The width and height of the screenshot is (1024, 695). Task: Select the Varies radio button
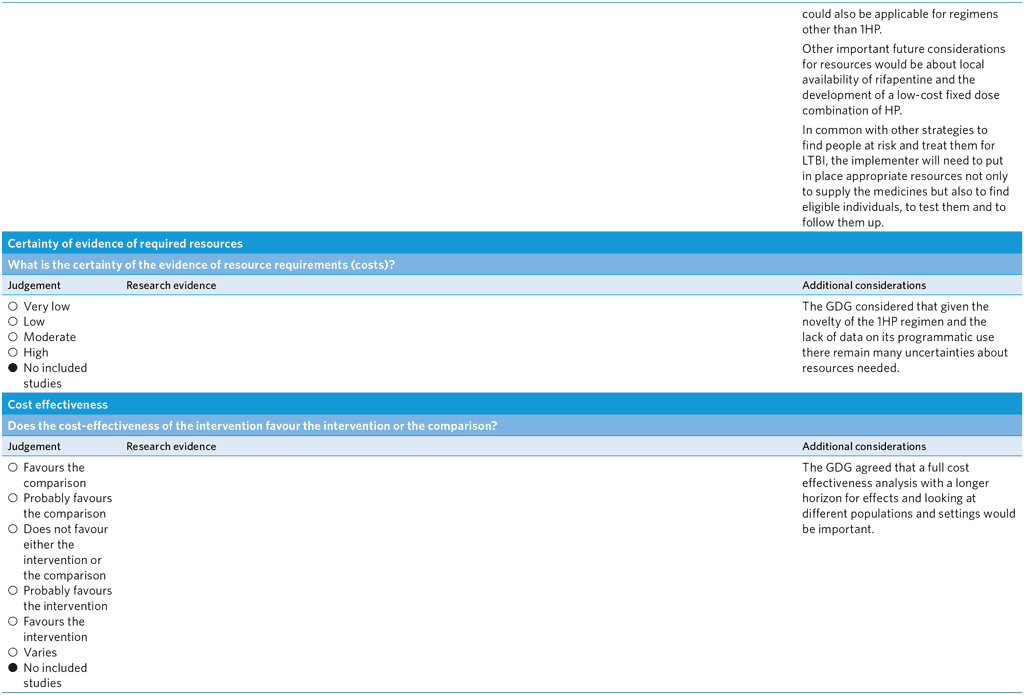click(x=11, y=652)
